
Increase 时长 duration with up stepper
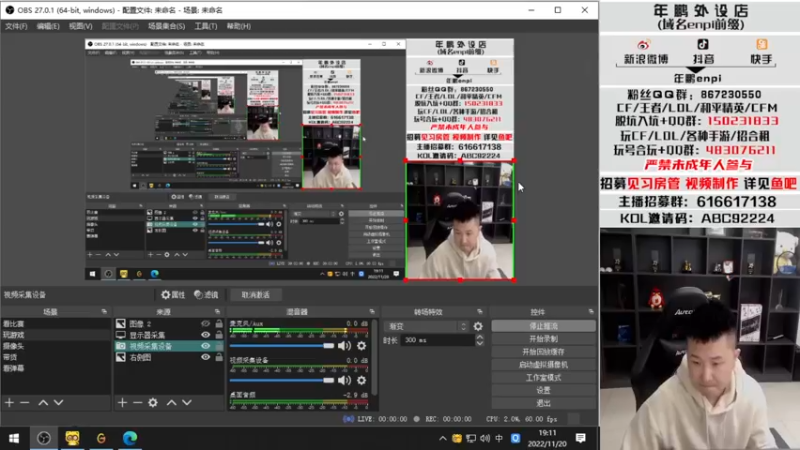tap(480, 337)
